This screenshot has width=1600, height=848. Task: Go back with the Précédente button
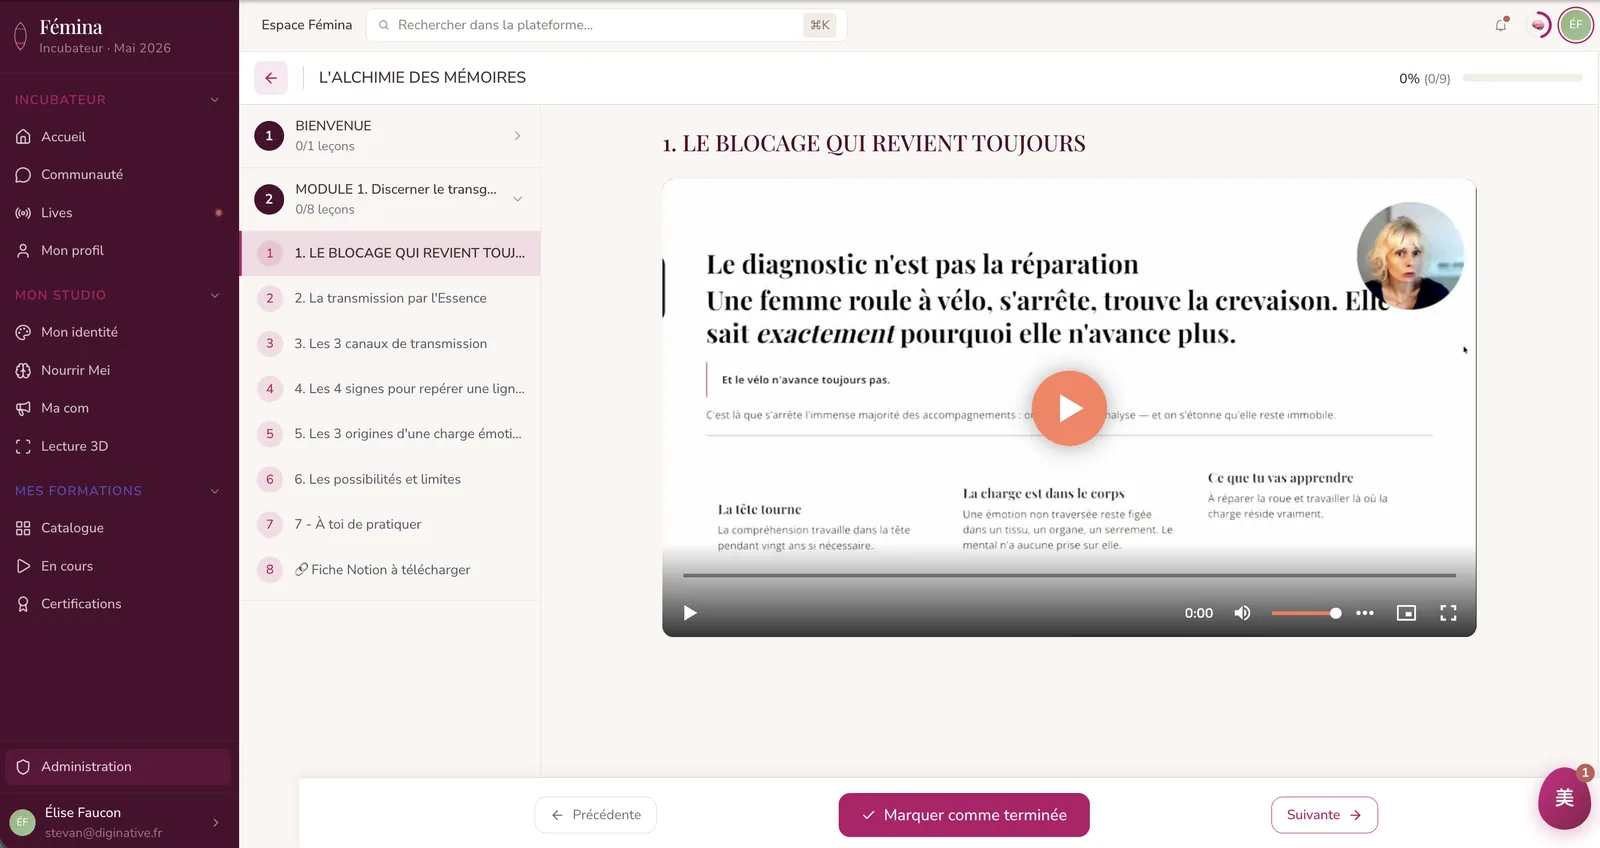click(596, 815)
